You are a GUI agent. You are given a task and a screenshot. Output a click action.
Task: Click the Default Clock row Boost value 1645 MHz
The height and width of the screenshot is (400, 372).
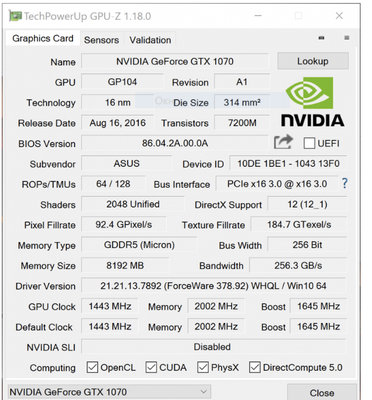tap(318, 327)
